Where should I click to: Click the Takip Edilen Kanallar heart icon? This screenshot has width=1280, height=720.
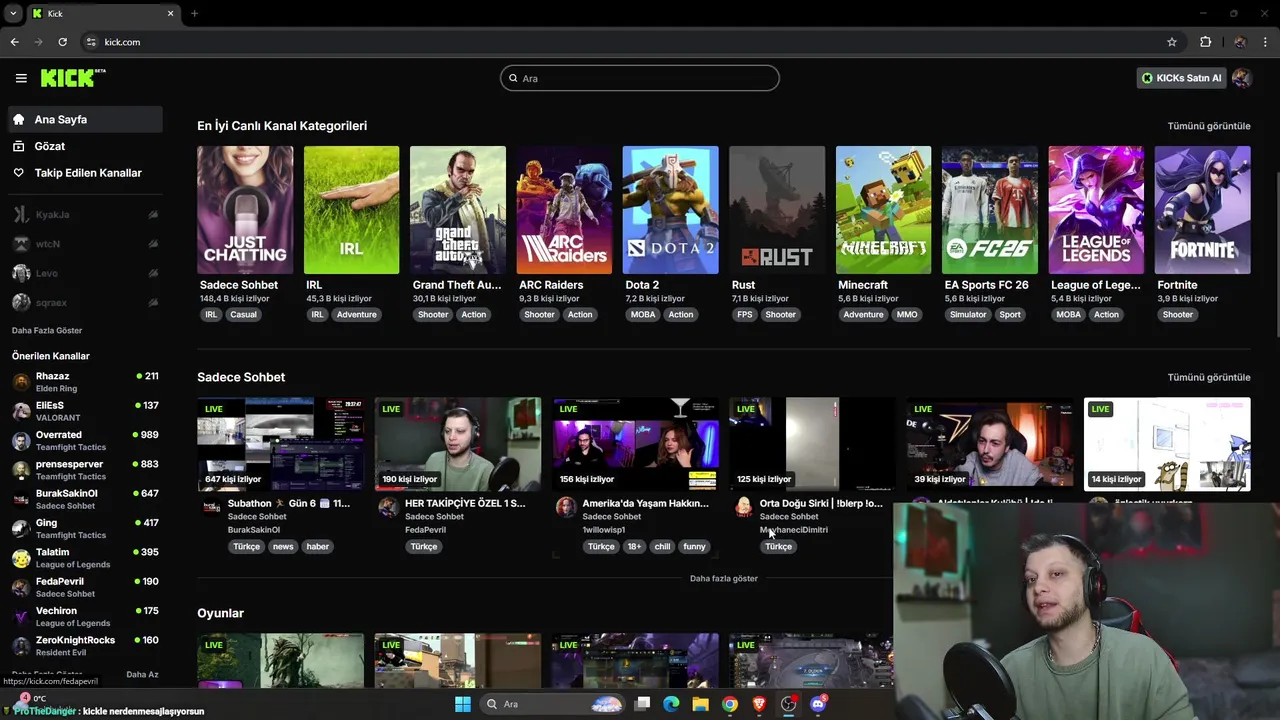[x=18, y=173]
